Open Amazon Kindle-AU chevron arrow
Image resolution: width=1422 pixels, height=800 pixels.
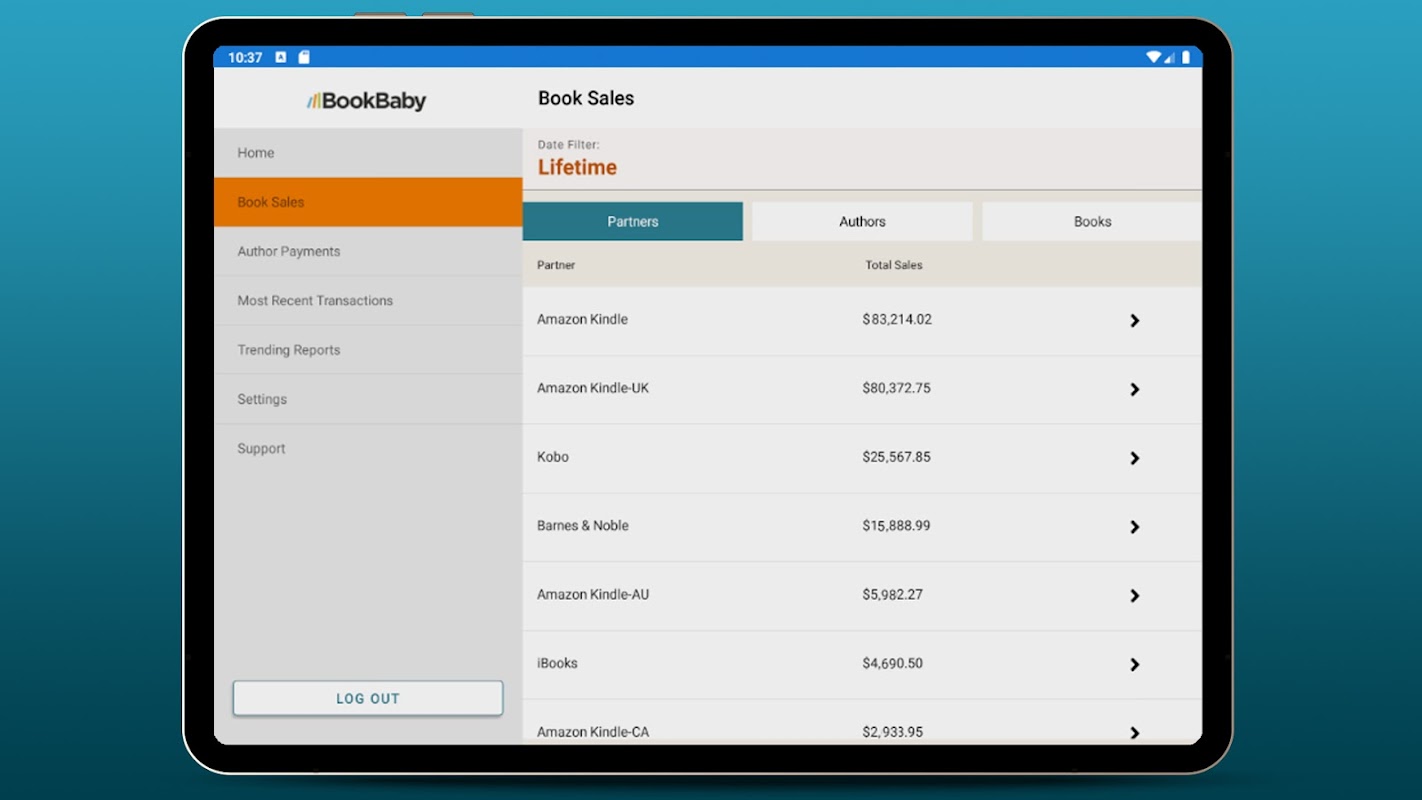click(x=1134, y=596)
